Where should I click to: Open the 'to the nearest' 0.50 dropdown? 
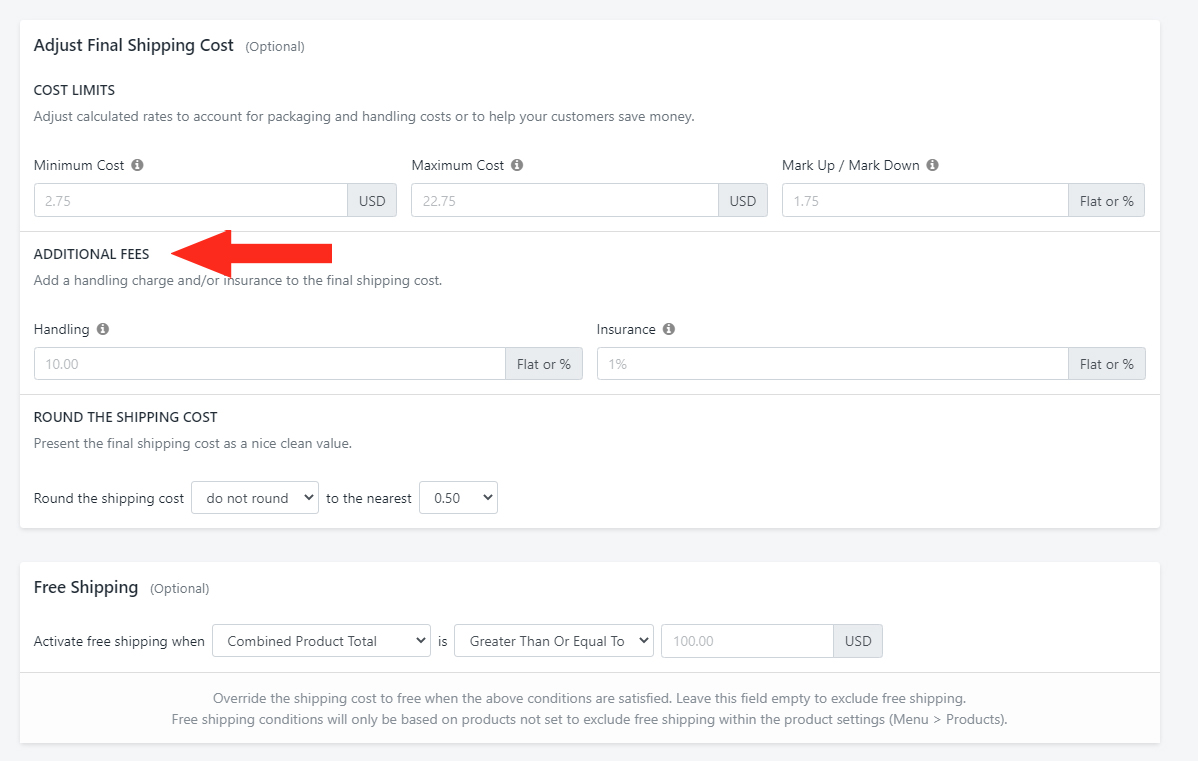tap(458, 497)
